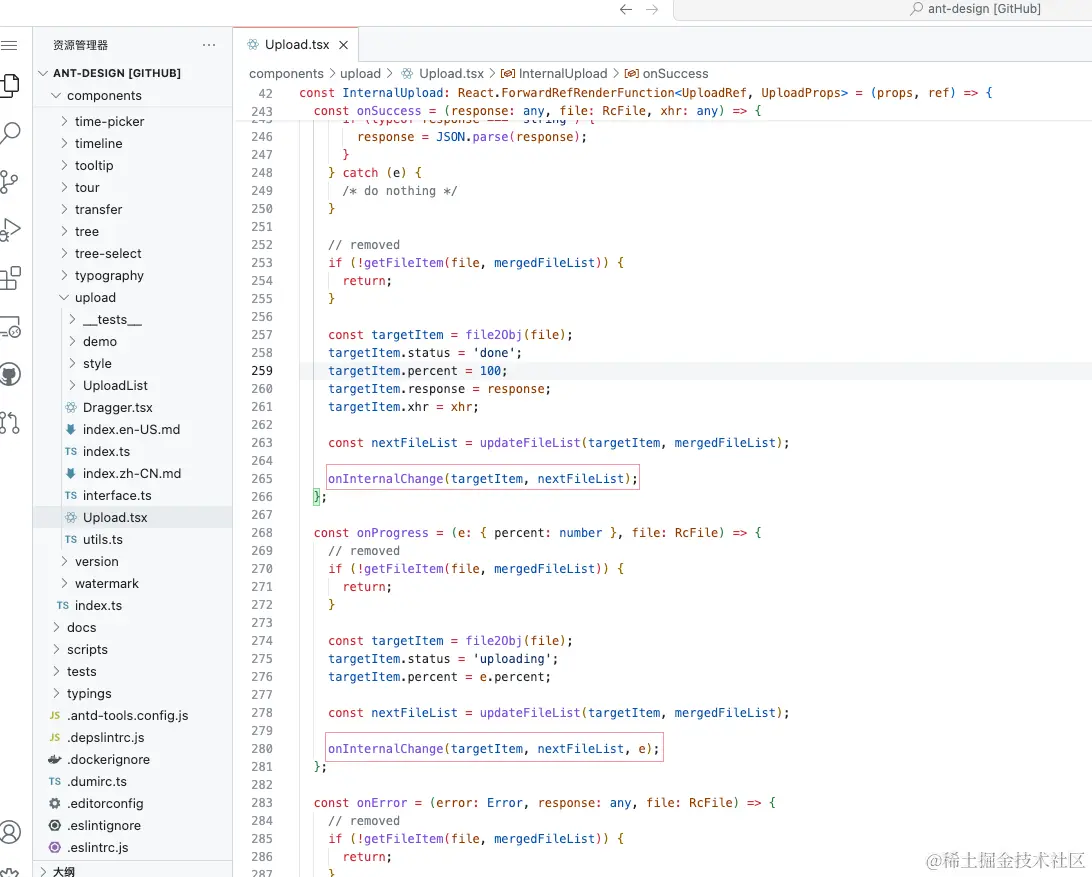Open the Remote Explorer view
This screenshot has height=877, width=1092.
[10, 326]
